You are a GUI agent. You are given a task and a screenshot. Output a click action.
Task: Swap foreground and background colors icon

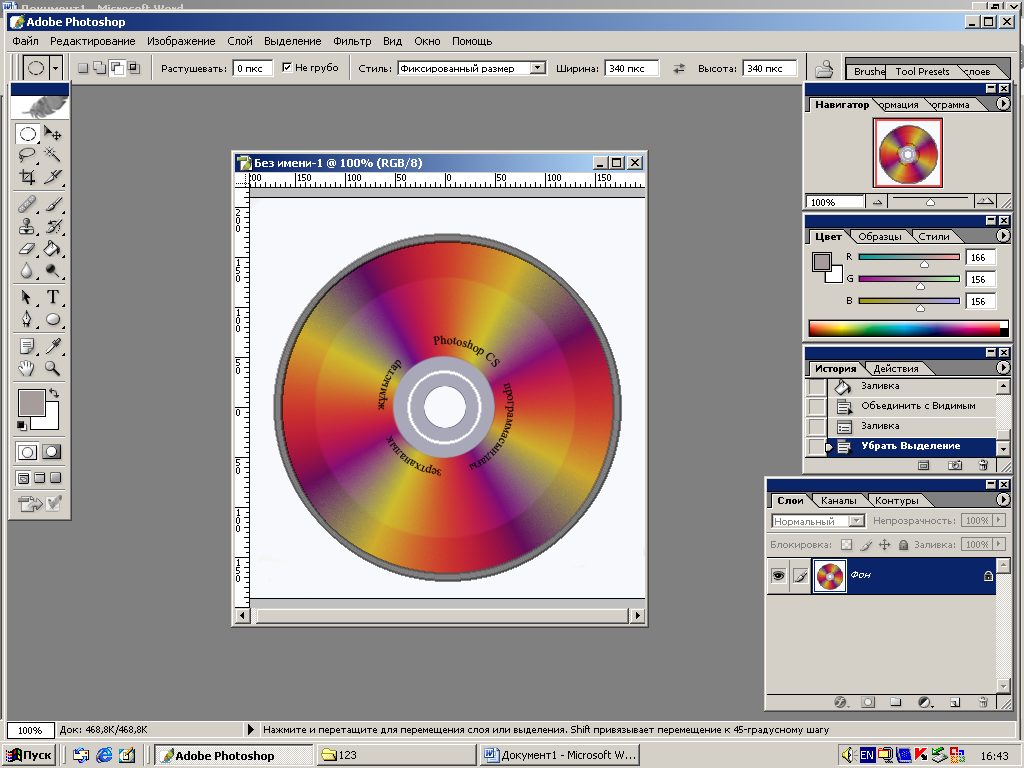54,393
